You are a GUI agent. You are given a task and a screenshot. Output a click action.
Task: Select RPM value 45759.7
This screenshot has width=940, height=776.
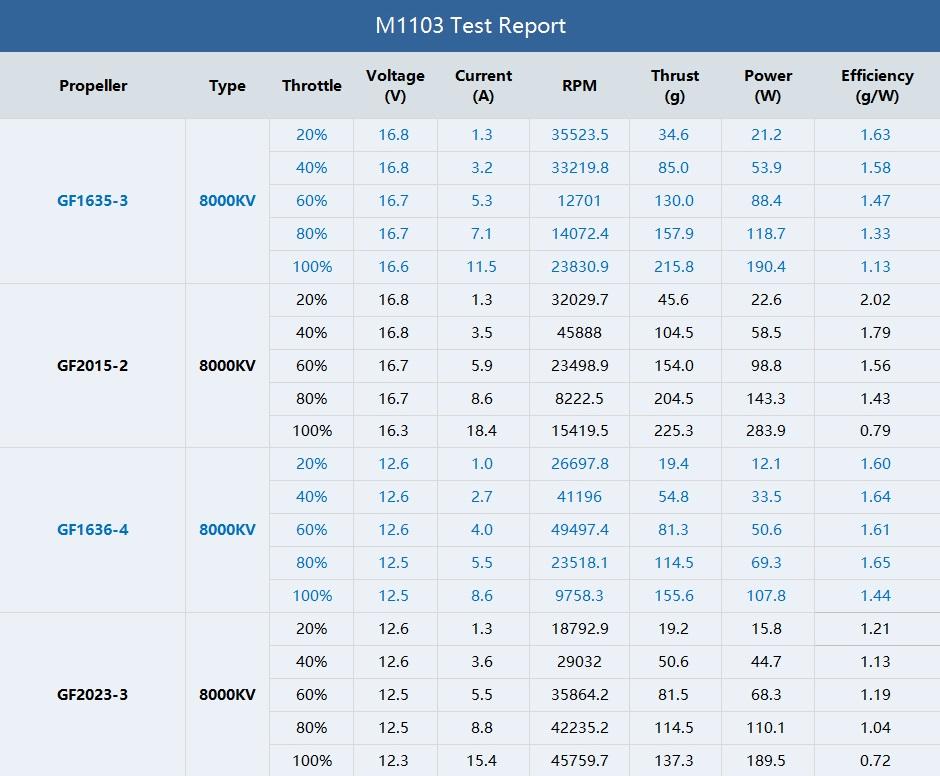pos(580,760)
